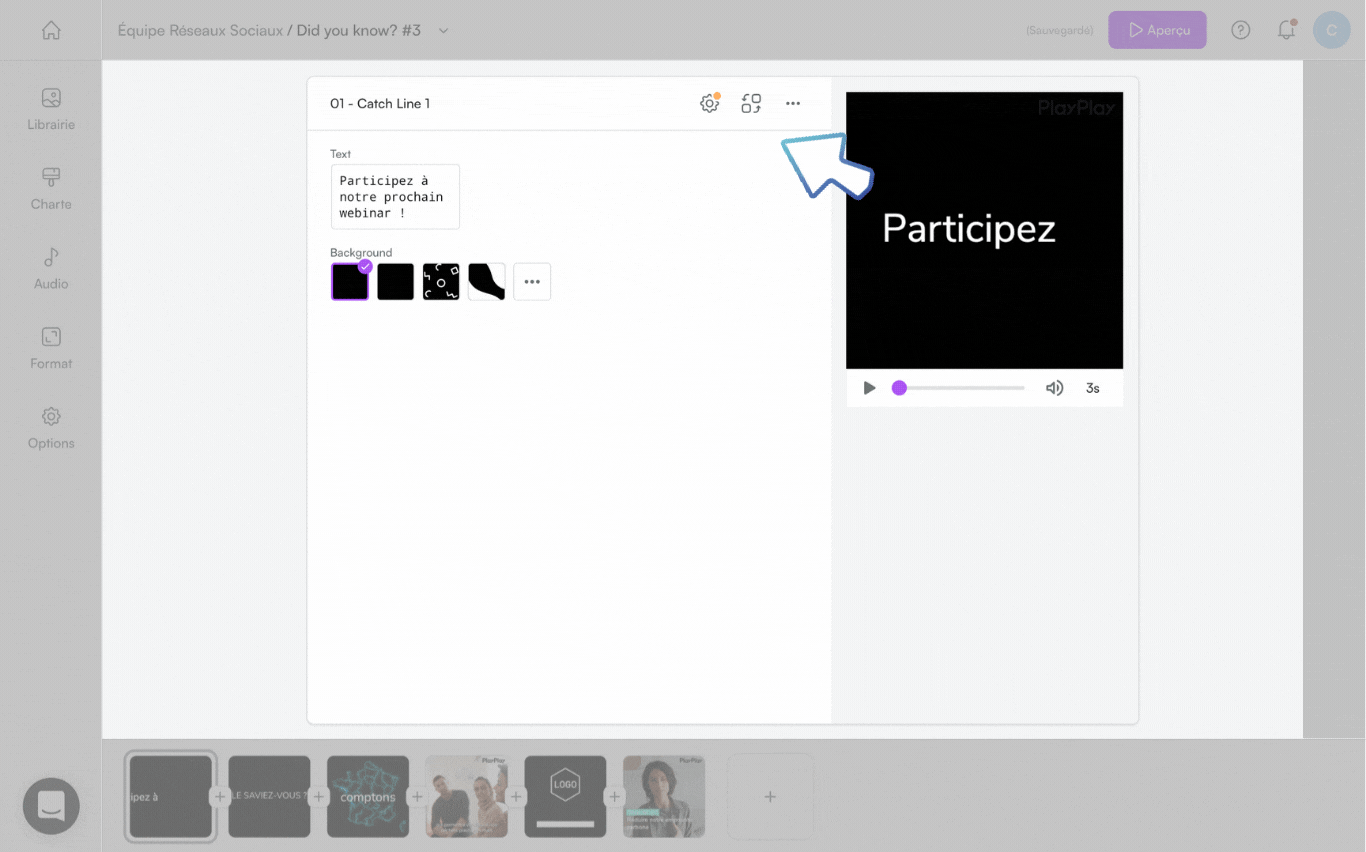This screenshot has height=852, width=1366.
Task: Select the 'comptons' scene thumbnail
Action: point(368,796)
